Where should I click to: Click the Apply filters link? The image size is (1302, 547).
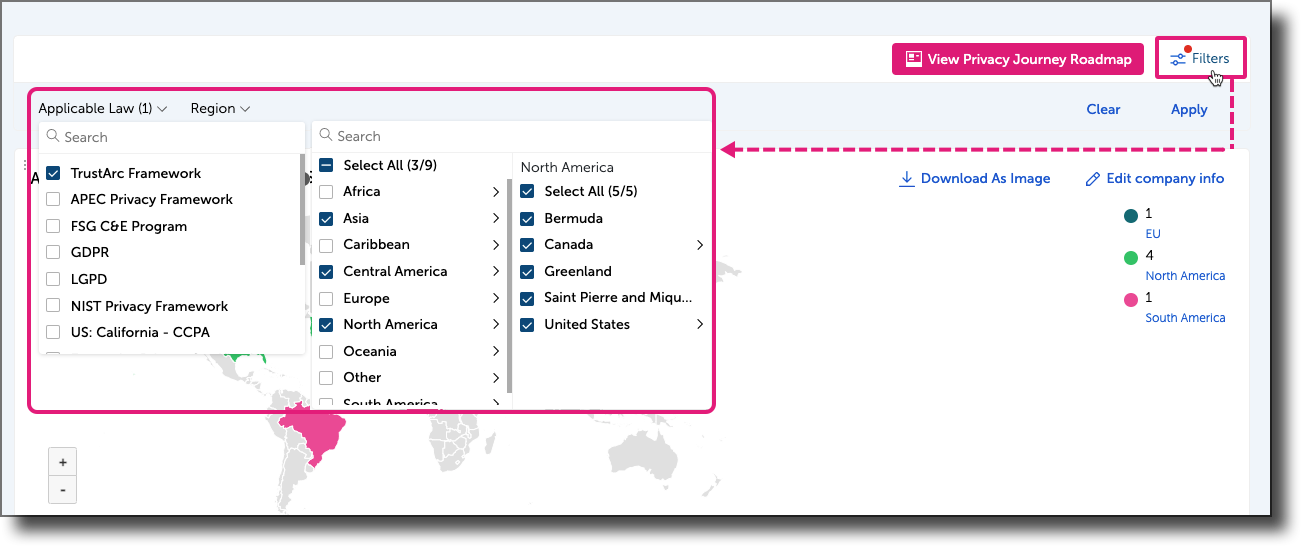(1189, 110)
